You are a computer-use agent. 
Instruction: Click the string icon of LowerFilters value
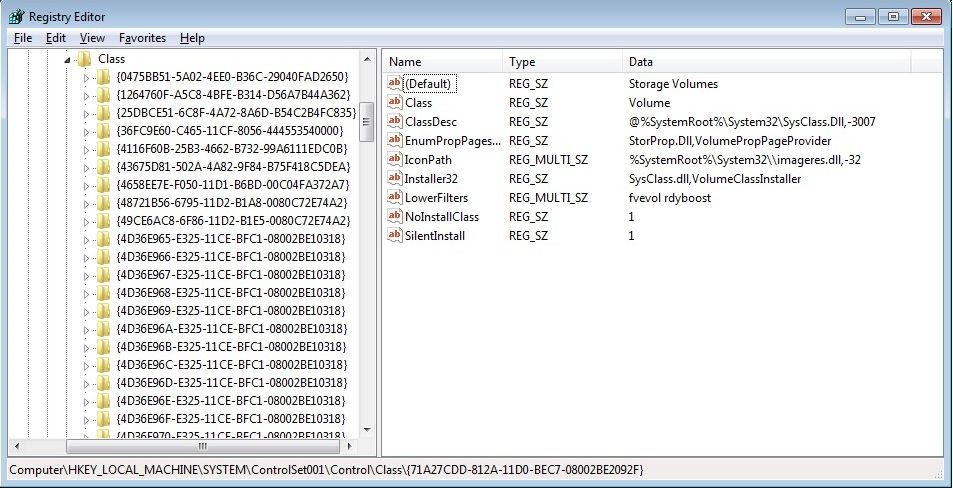tap(394, 198)
